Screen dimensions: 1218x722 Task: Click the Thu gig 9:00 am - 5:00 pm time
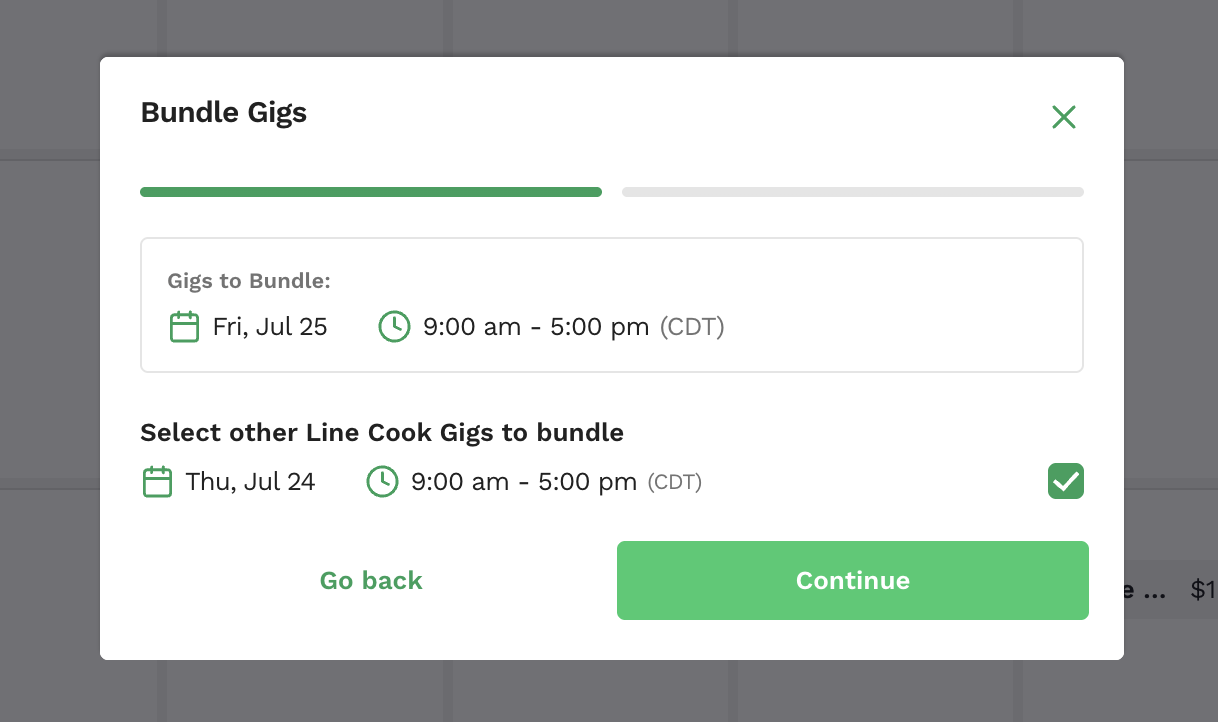[524, 482]
